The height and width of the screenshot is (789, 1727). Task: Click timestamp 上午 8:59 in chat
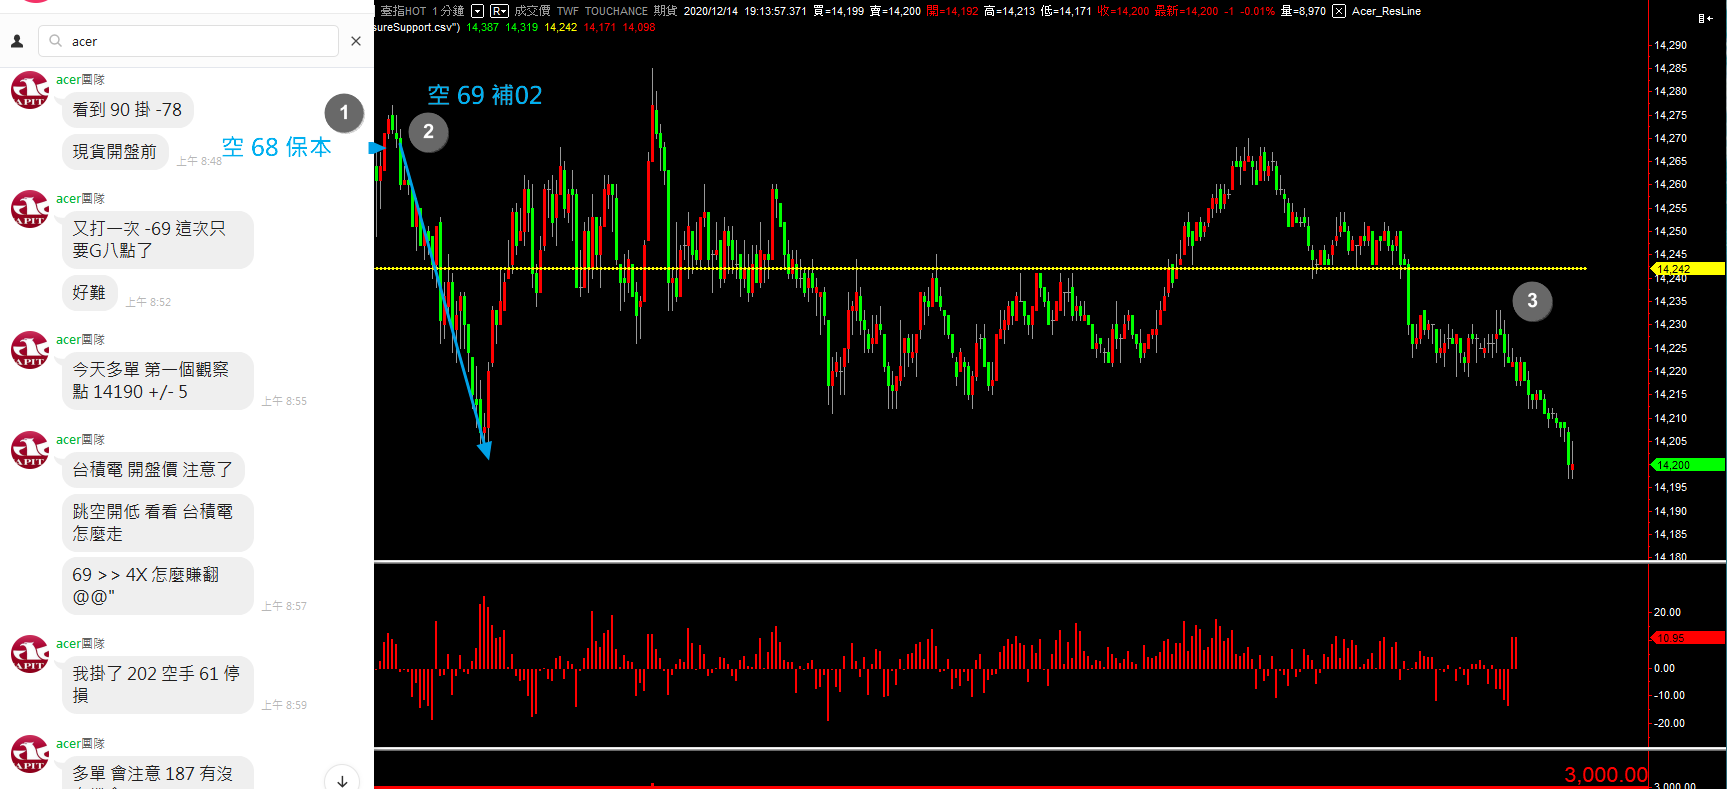coord(284,705)
